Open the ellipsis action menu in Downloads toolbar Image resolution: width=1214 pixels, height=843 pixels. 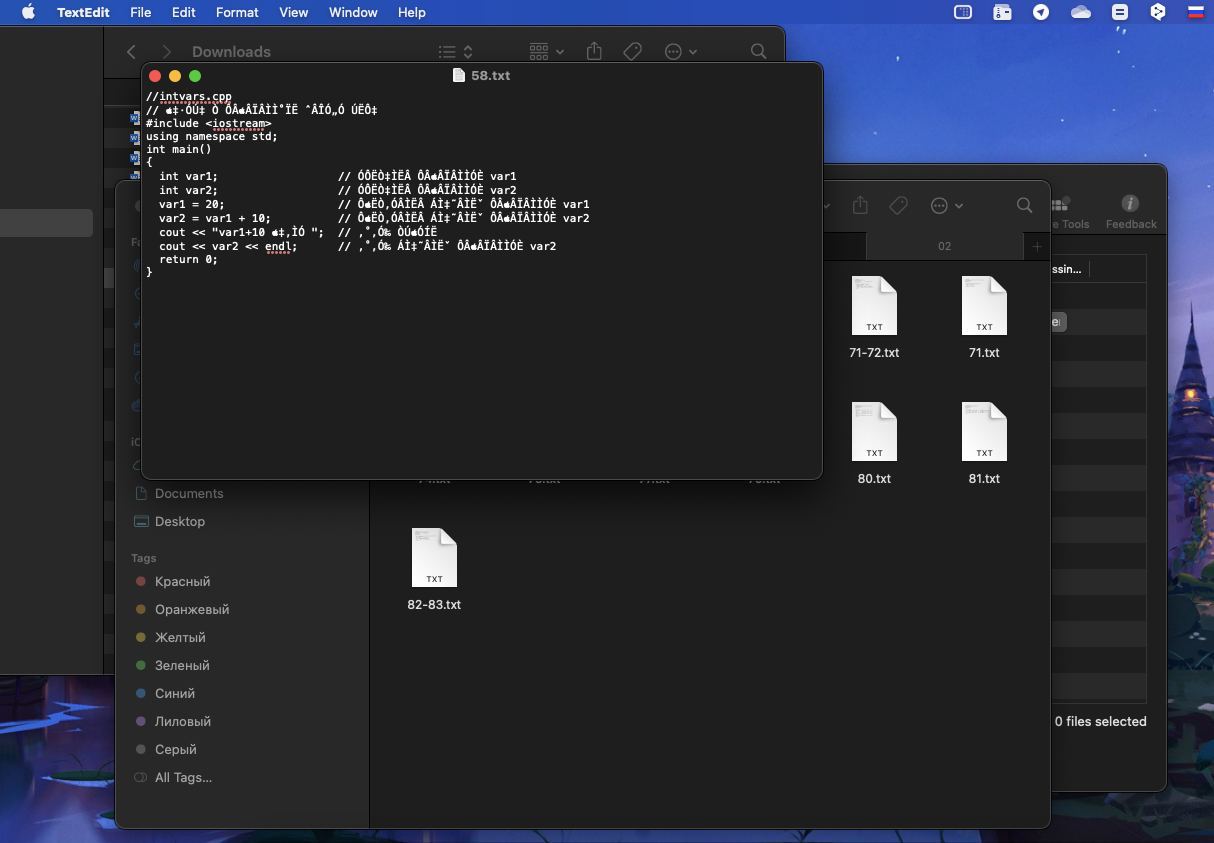tap(680, 51)
